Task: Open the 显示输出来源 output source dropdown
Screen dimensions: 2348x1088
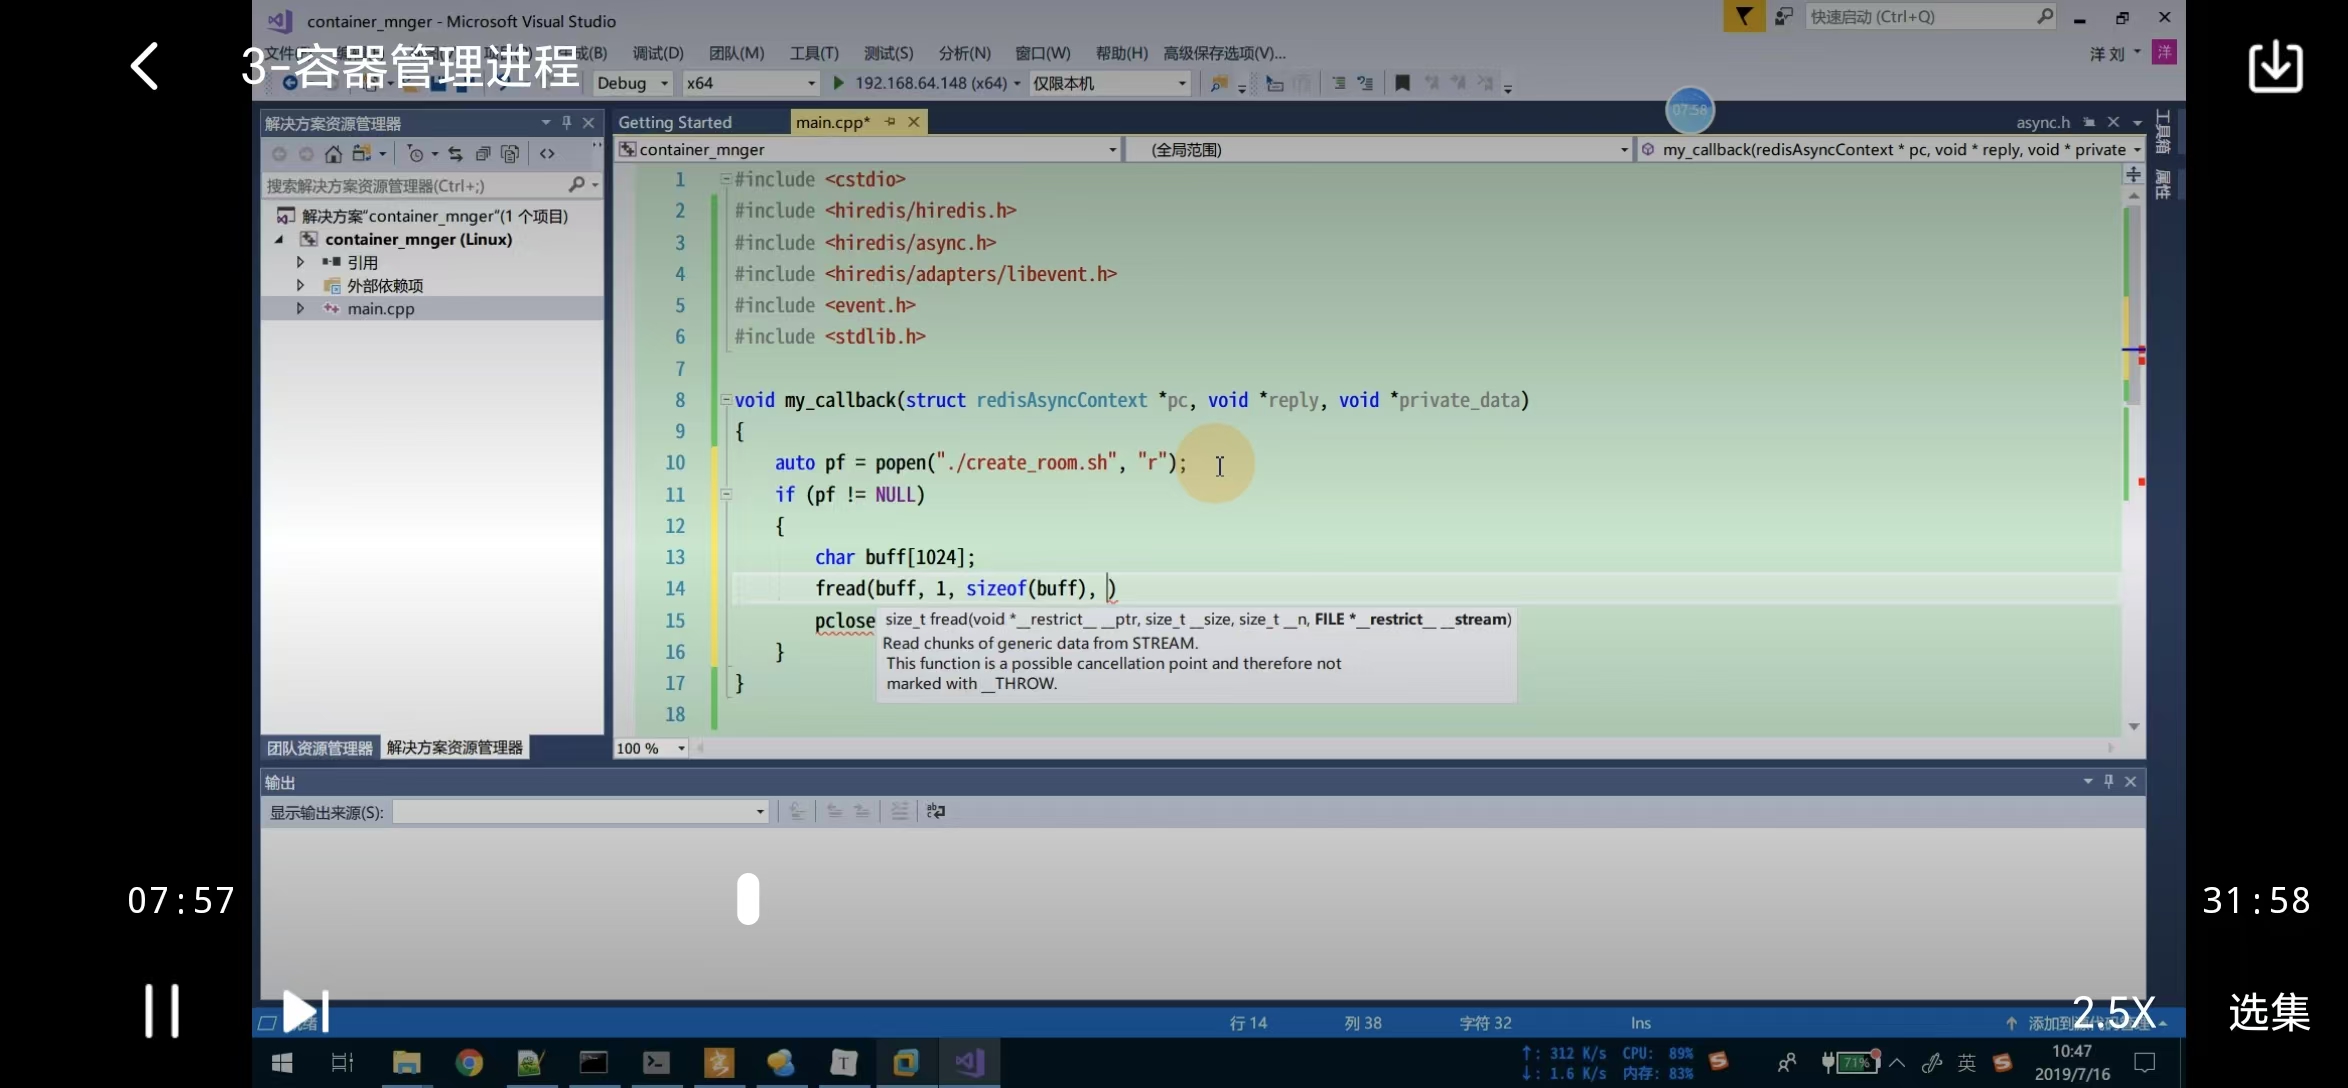Action: 581,812
